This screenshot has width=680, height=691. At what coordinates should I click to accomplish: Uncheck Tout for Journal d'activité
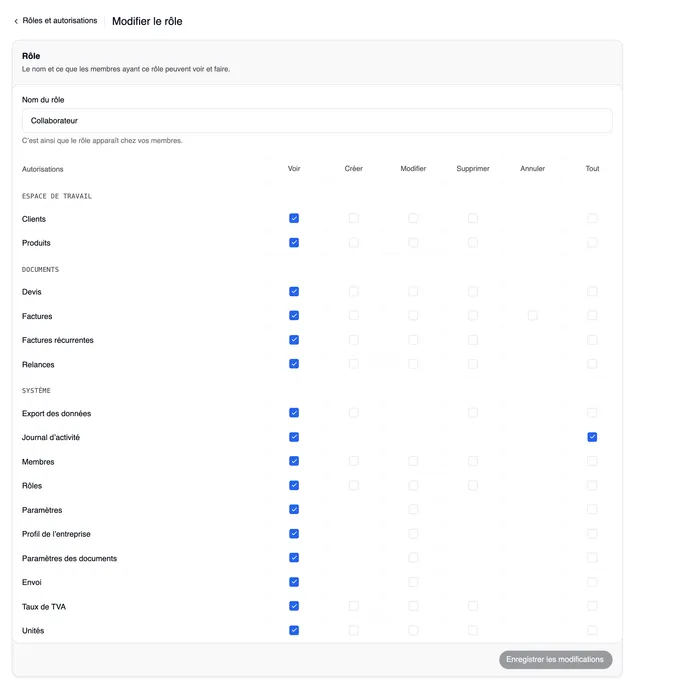point(592,437)
